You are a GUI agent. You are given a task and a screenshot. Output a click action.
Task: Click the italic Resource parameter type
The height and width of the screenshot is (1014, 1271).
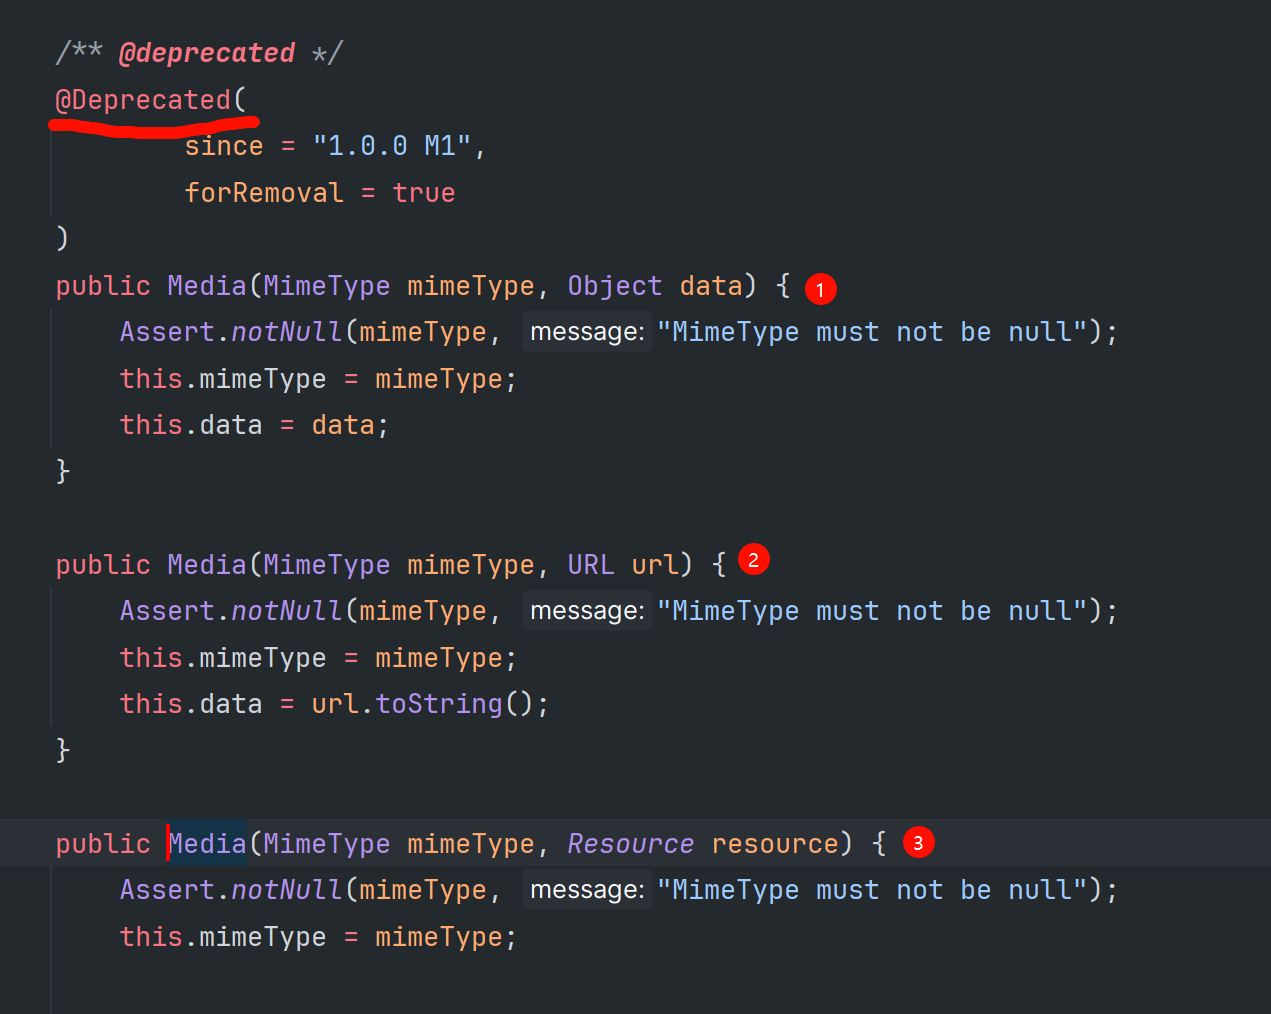630,844
